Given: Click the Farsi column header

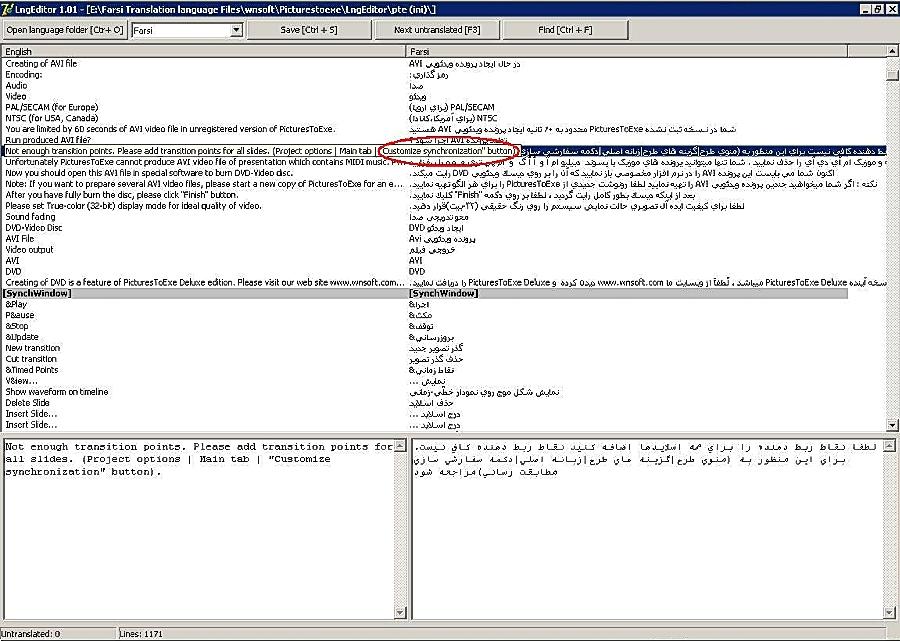Looking at the screenshot, I should coord(640,51).
